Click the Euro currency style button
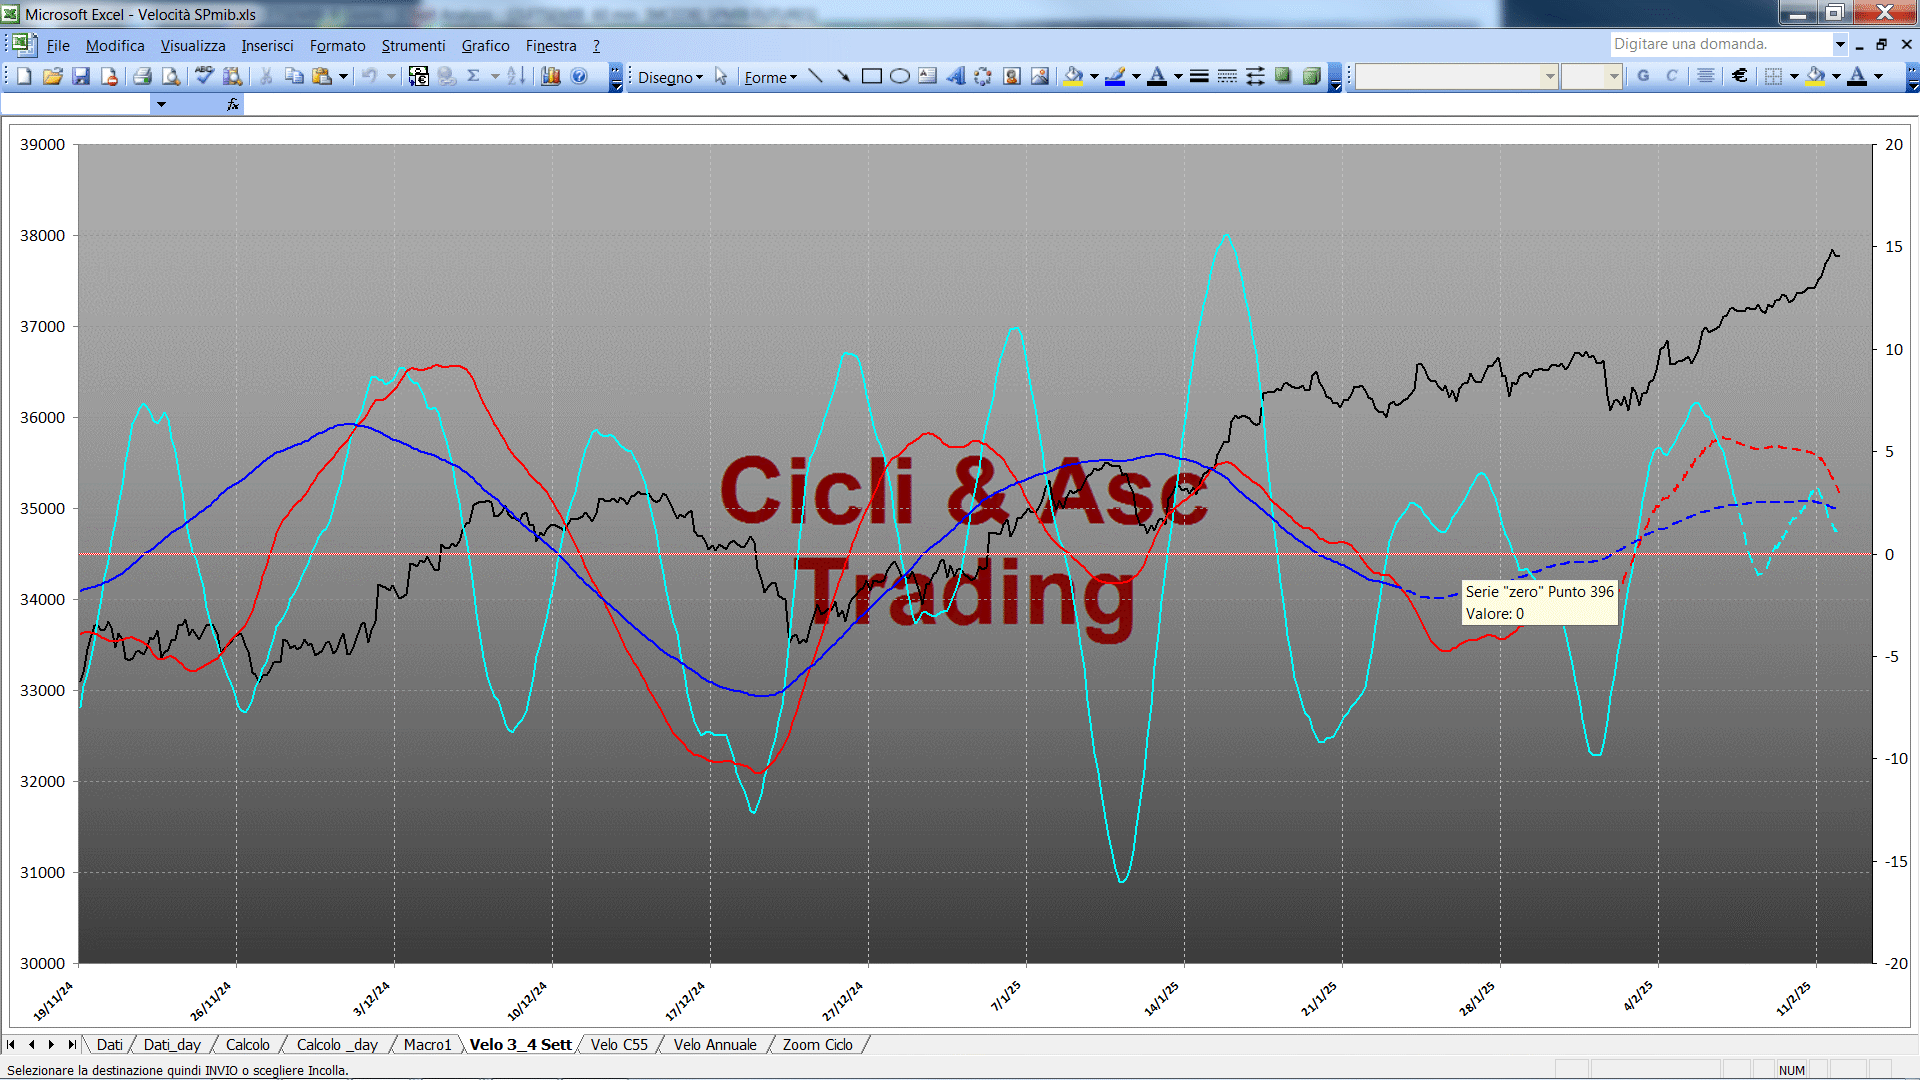This screenshot has width=1920, height=1080. tap(1740, 76)
